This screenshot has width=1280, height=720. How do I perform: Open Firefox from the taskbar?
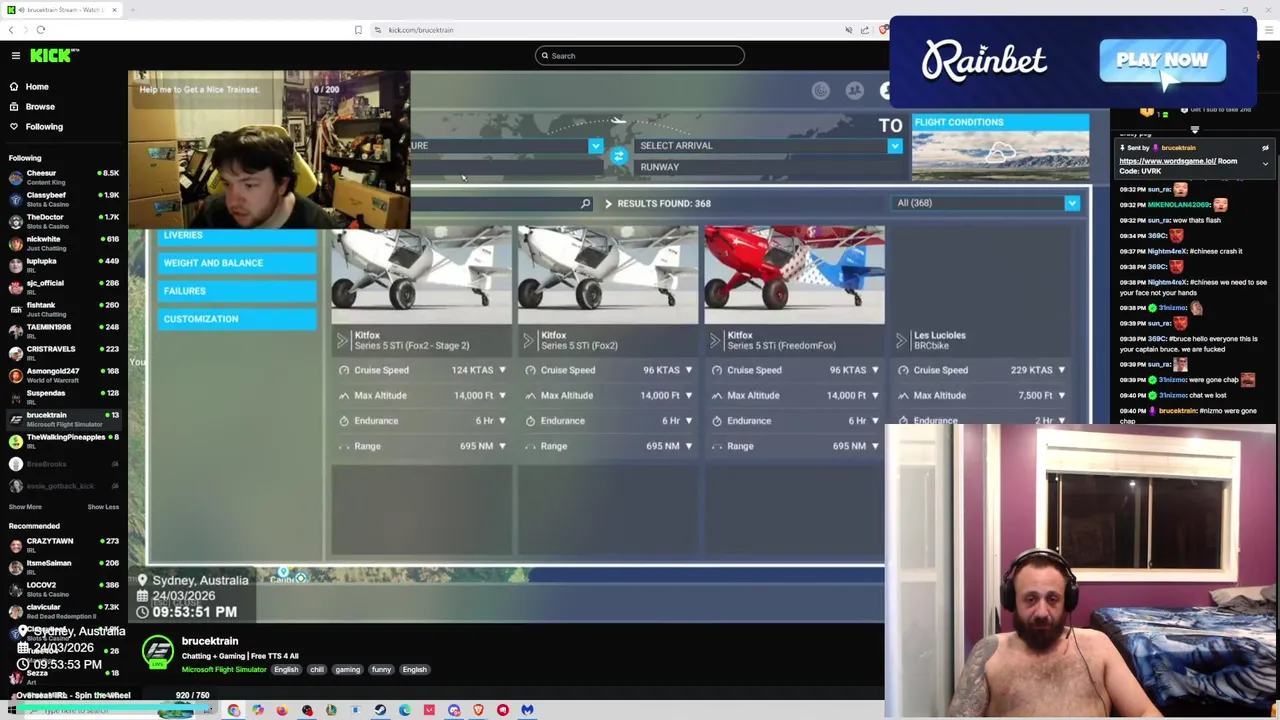point(282,711)
